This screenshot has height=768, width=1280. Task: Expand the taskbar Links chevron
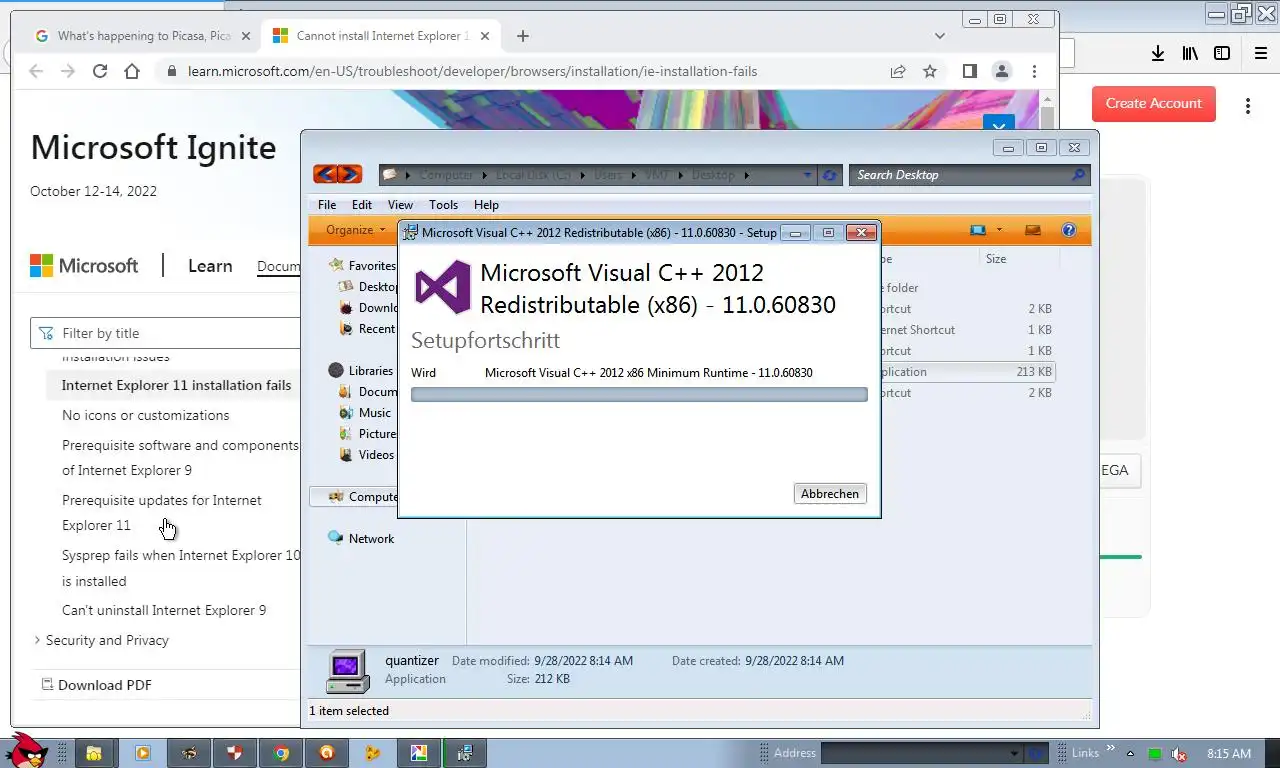pyautogui.click(x=1109, y=750)
